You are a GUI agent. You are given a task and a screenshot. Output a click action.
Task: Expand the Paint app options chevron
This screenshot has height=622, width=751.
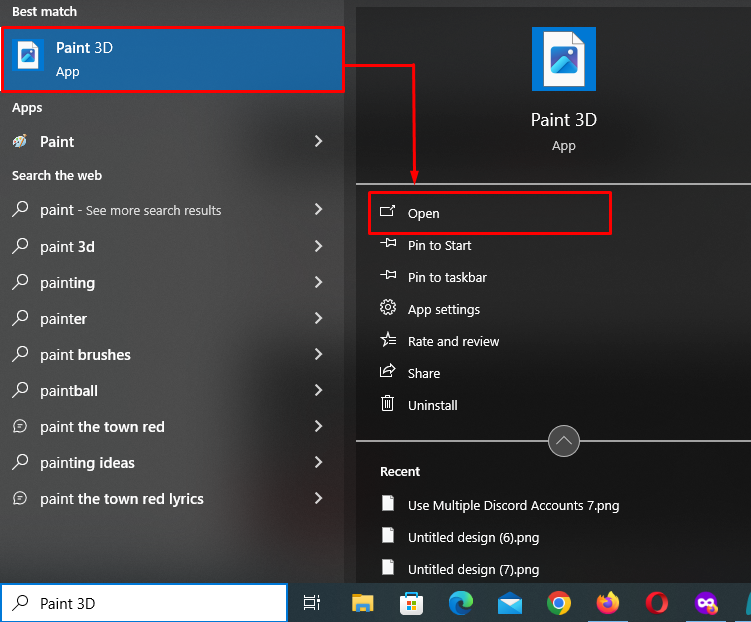318,142
